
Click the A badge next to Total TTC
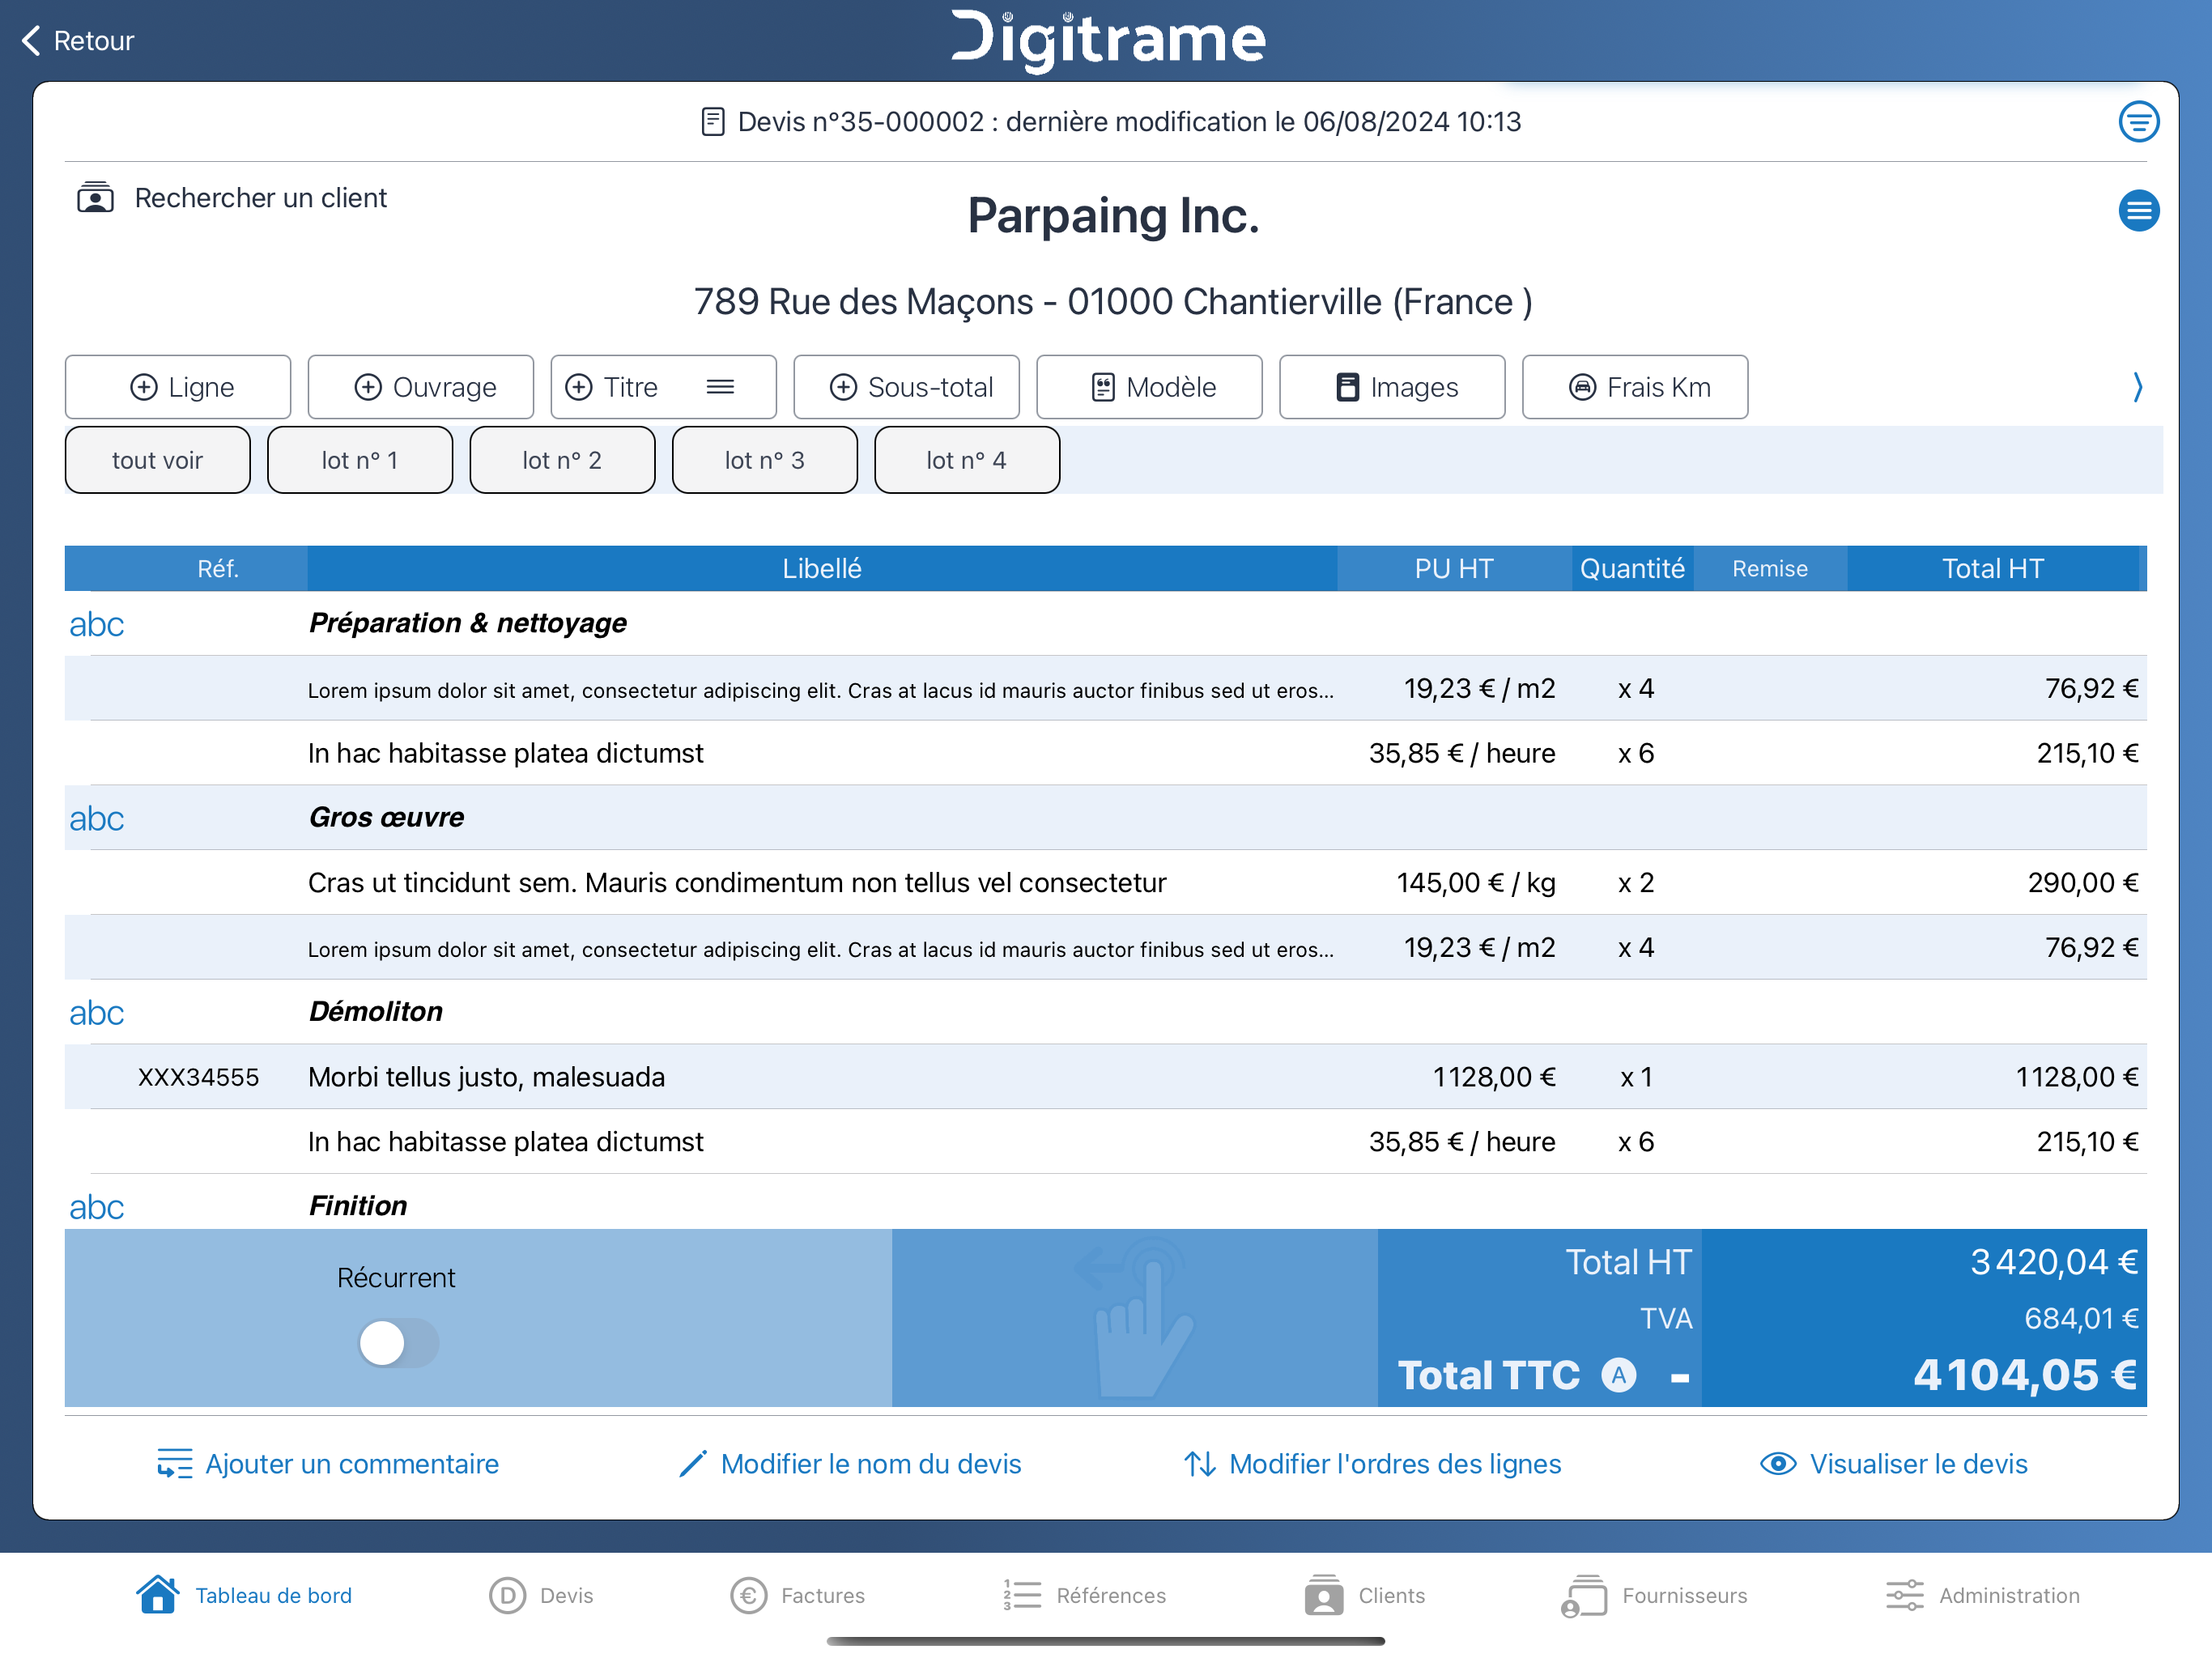click(1618, 1375)
